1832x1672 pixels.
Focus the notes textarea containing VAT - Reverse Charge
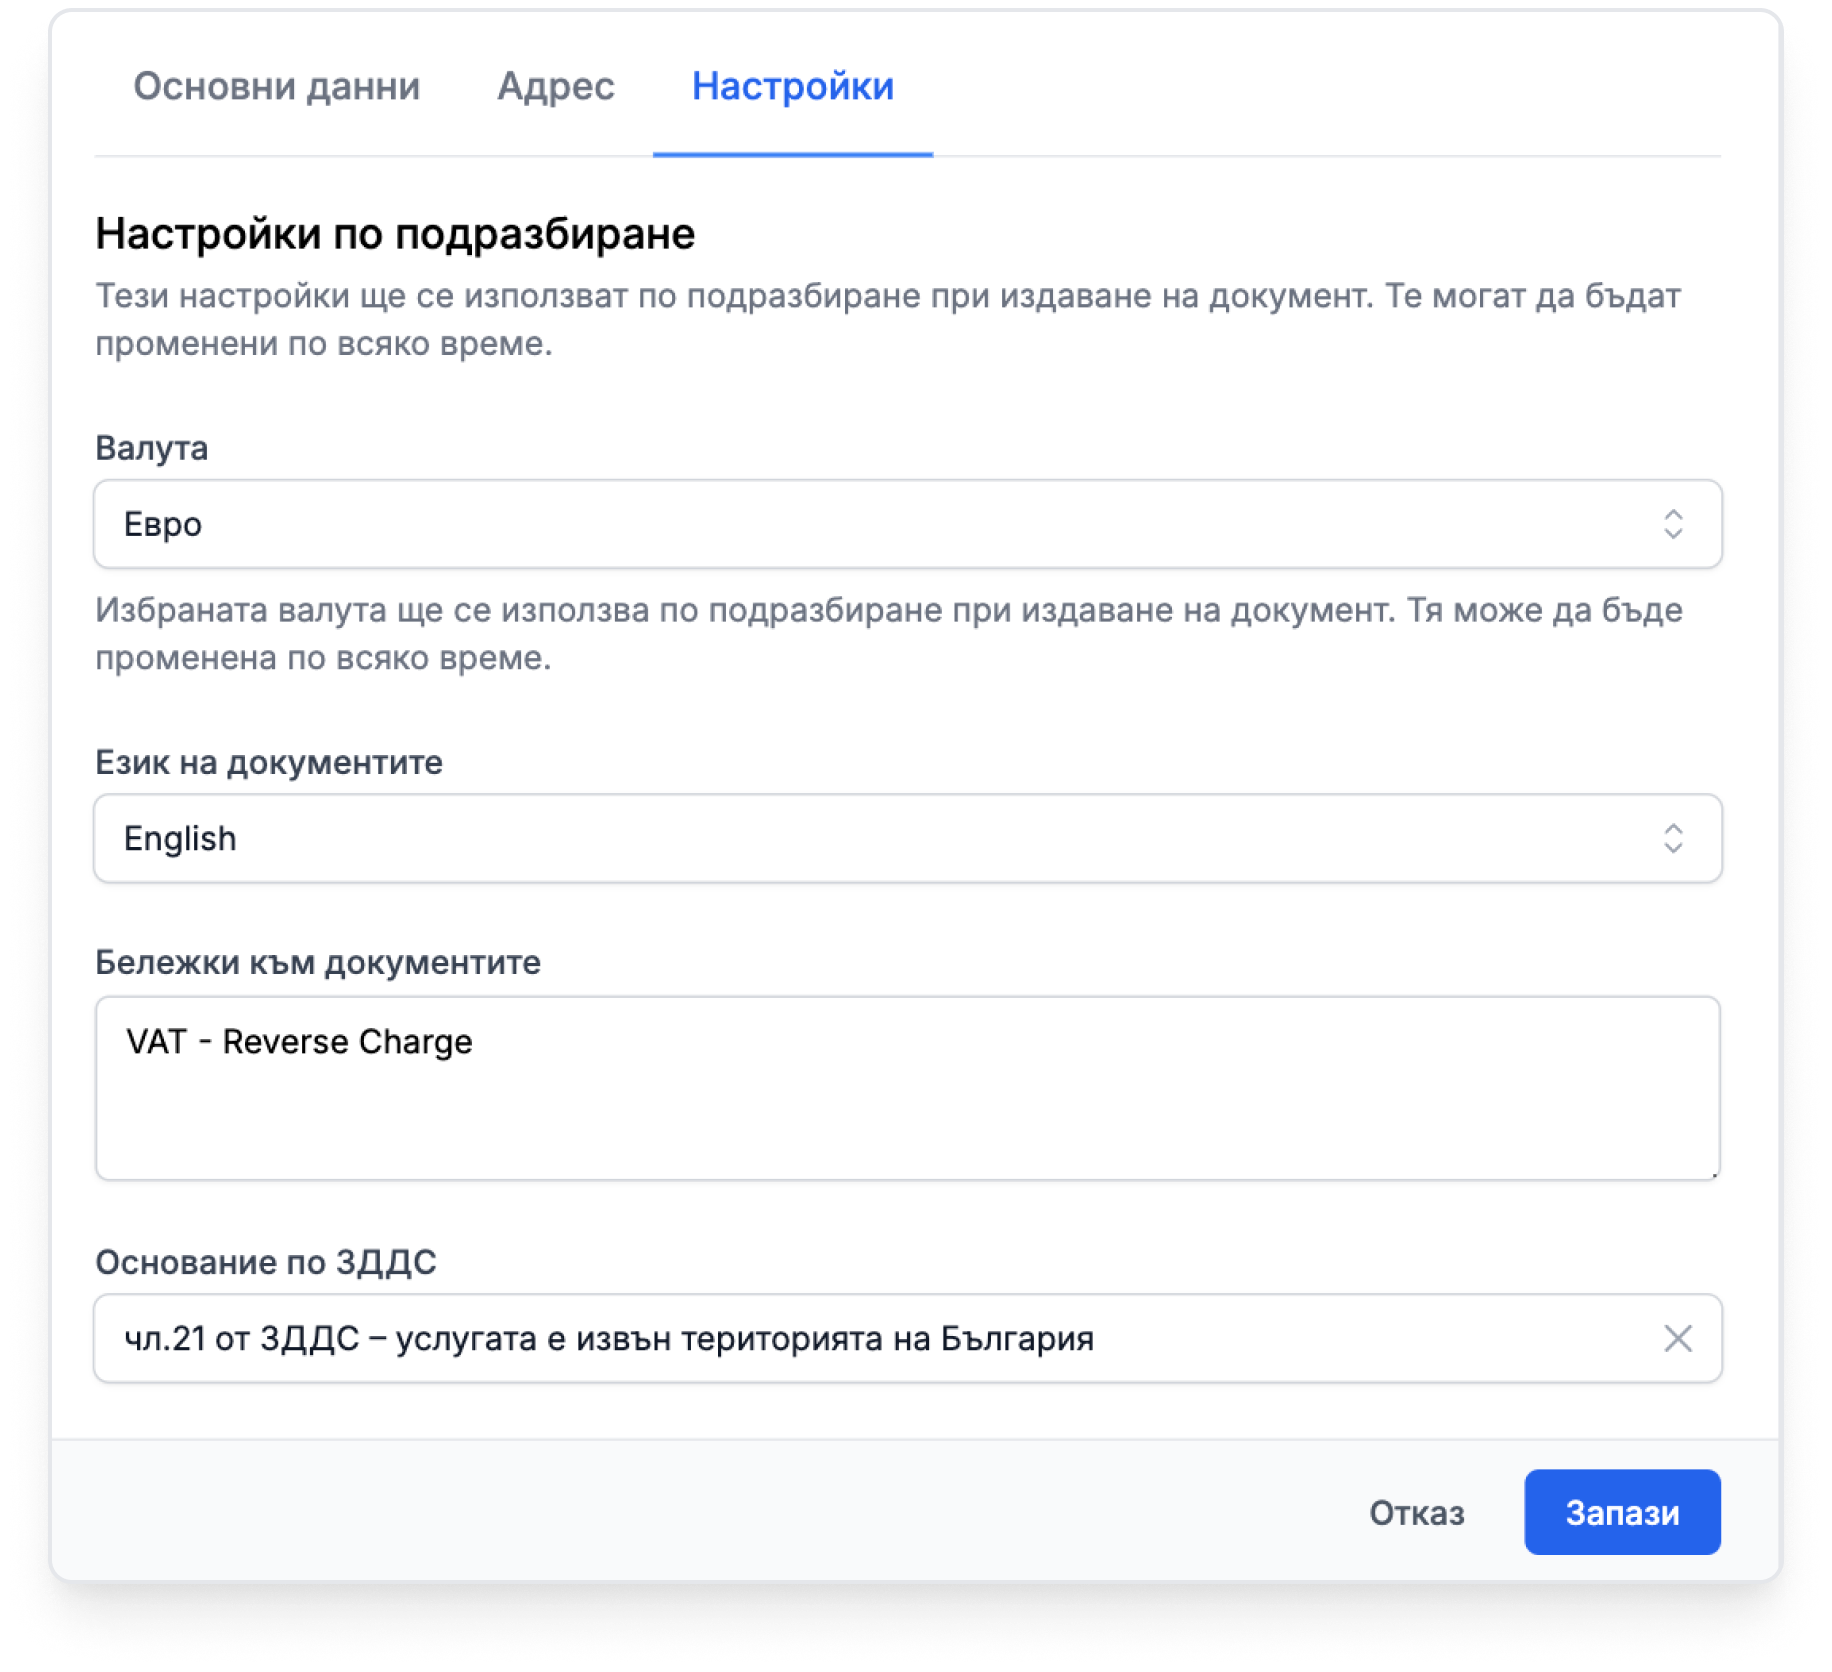pyautogui.click(x=907, y=1088)
